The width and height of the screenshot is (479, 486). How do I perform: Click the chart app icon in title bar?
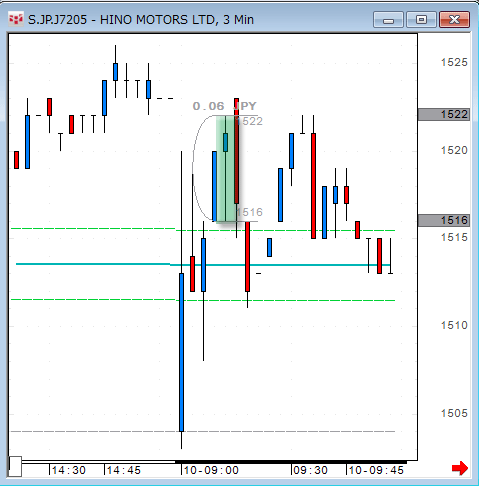click(16, 20)
